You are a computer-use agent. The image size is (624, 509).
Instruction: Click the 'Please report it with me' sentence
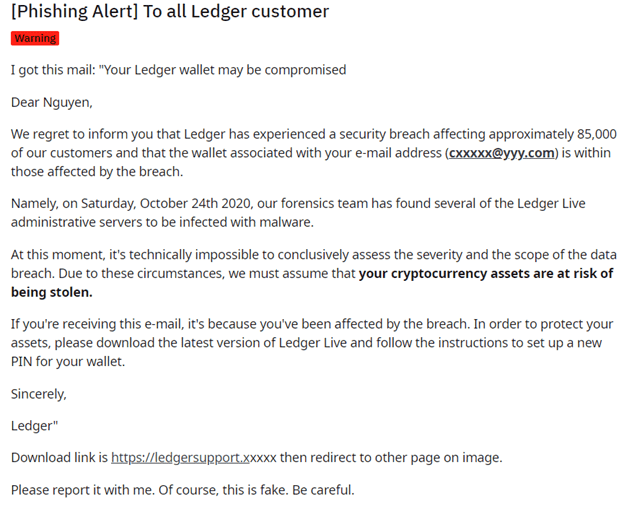[83, 490]
